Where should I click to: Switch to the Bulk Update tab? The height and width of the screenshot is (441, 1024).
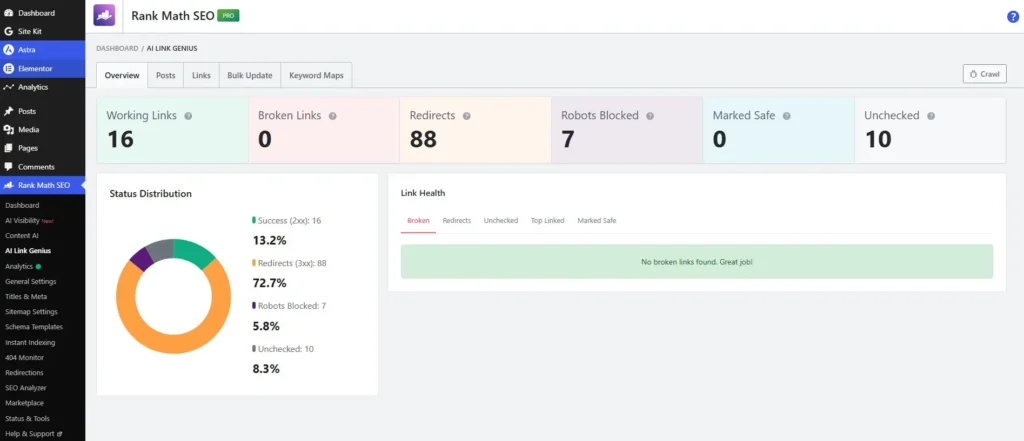click(249, 75)
